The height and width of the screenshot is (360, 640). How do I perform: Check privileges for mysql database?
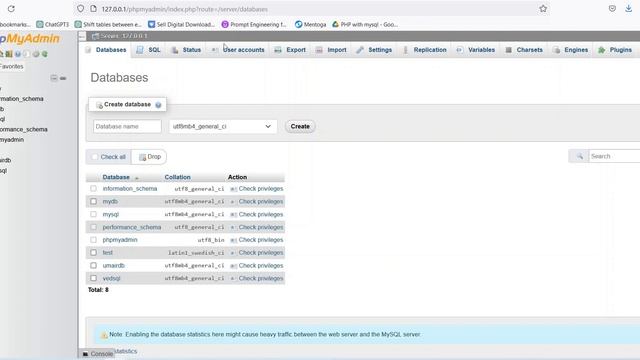257,214
